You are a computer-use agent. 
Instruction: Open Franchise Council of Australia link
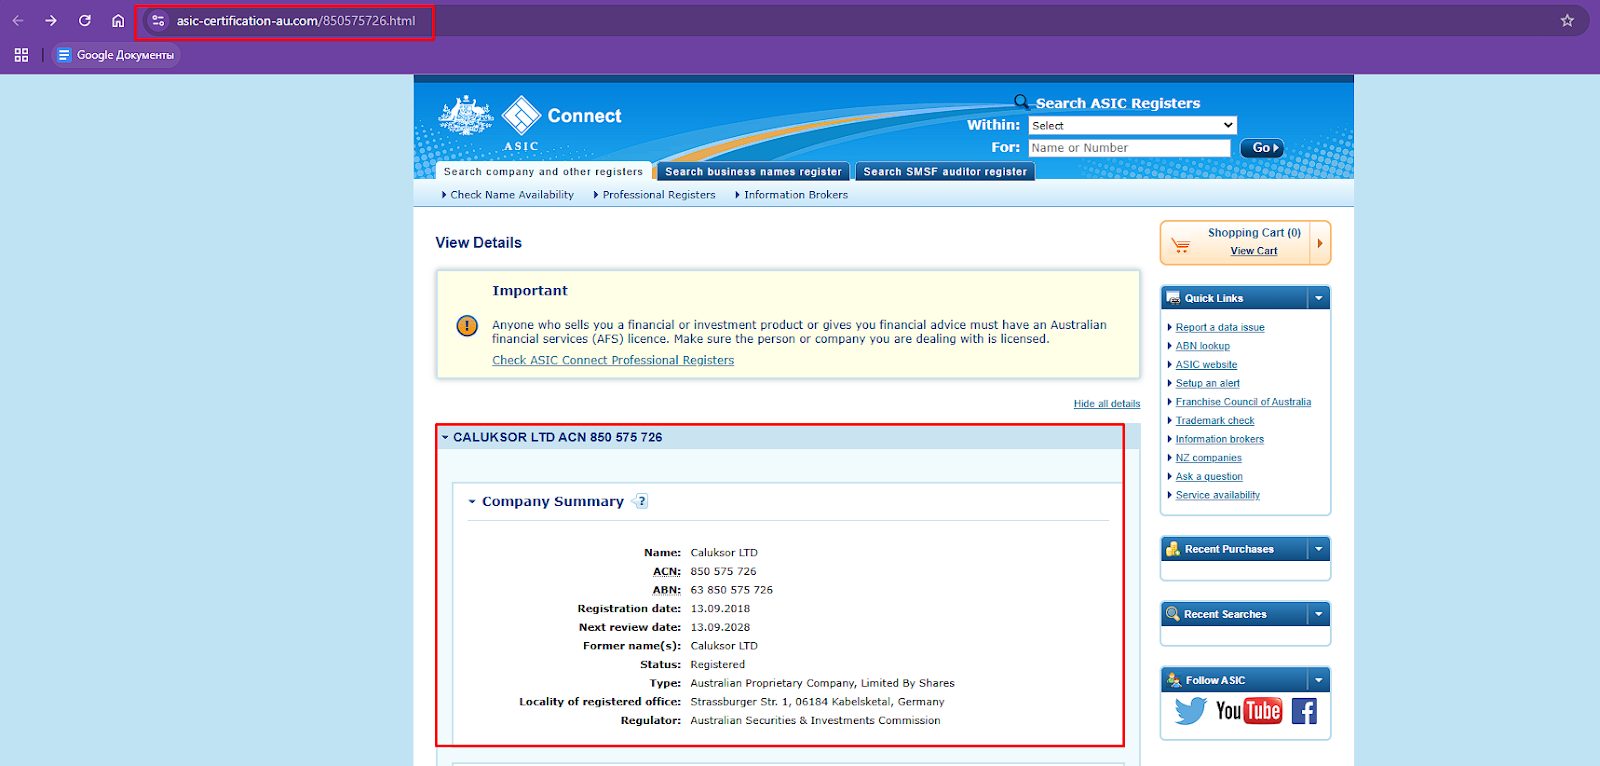(x=1243, y=402)
